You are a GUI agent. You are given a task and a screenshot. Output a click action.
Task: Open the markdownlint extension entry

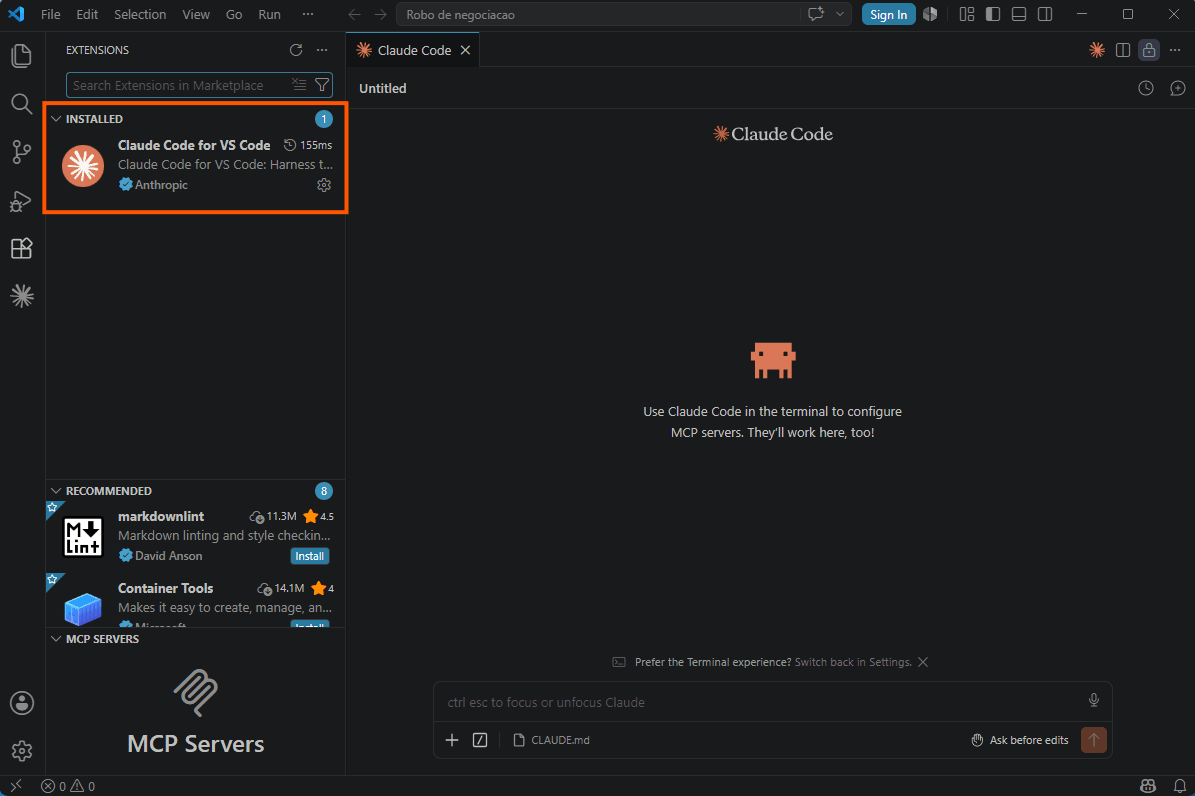(x=196, y=536)
